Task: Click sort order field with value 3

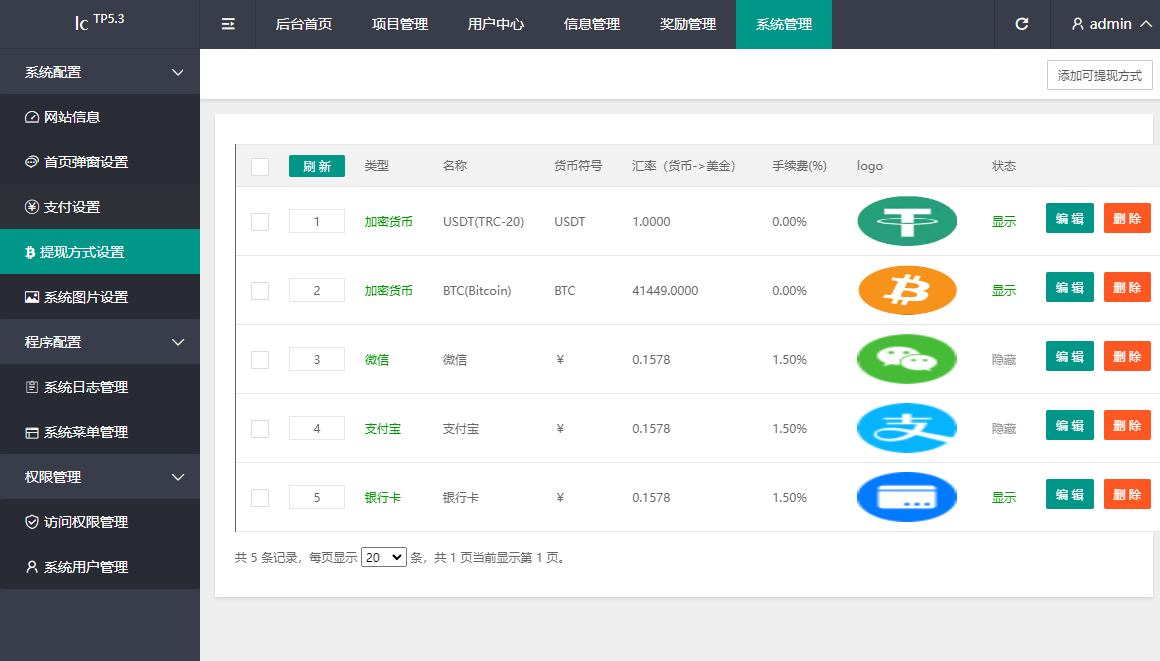Action: [x=317, y=359]
